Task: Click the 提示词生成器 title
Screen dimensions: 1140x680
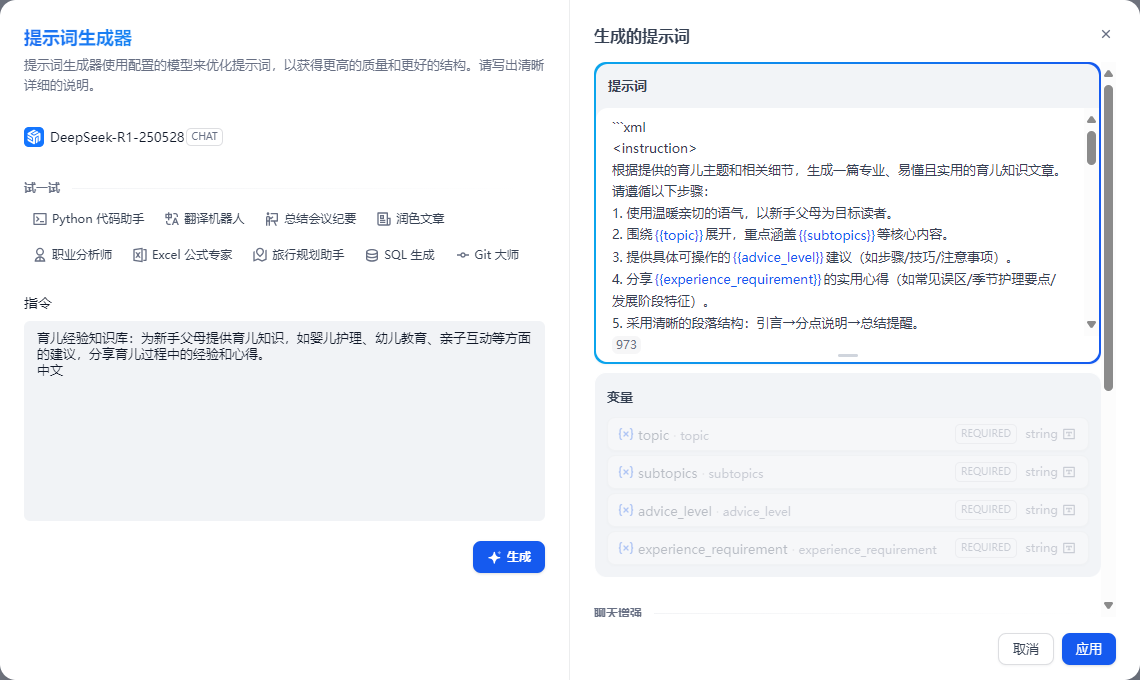Action: (x=78, y=38)
